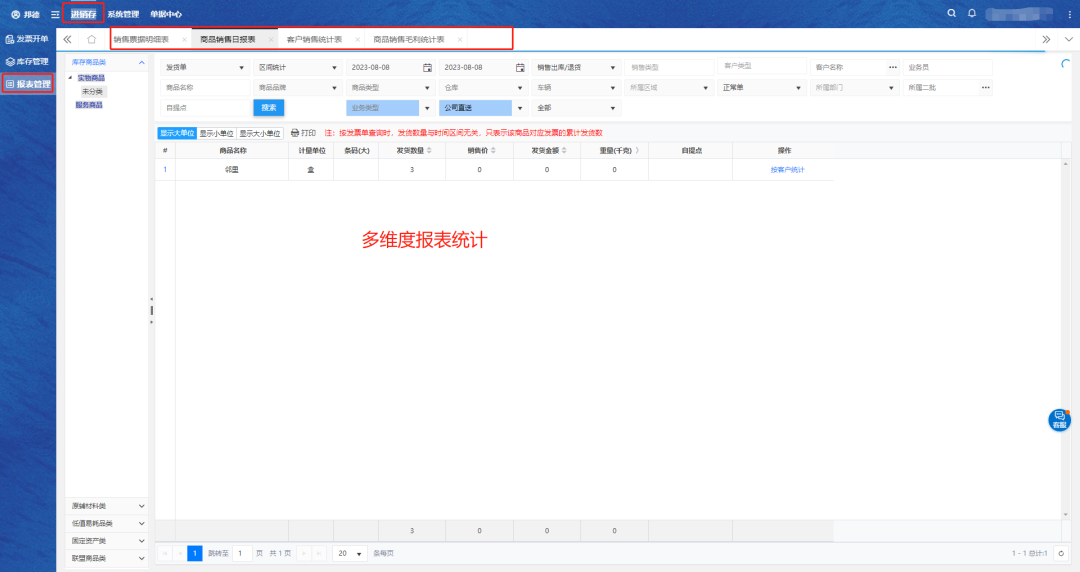Open the start date calendar picker icon

pyautogui.click(x=427, y=67)
